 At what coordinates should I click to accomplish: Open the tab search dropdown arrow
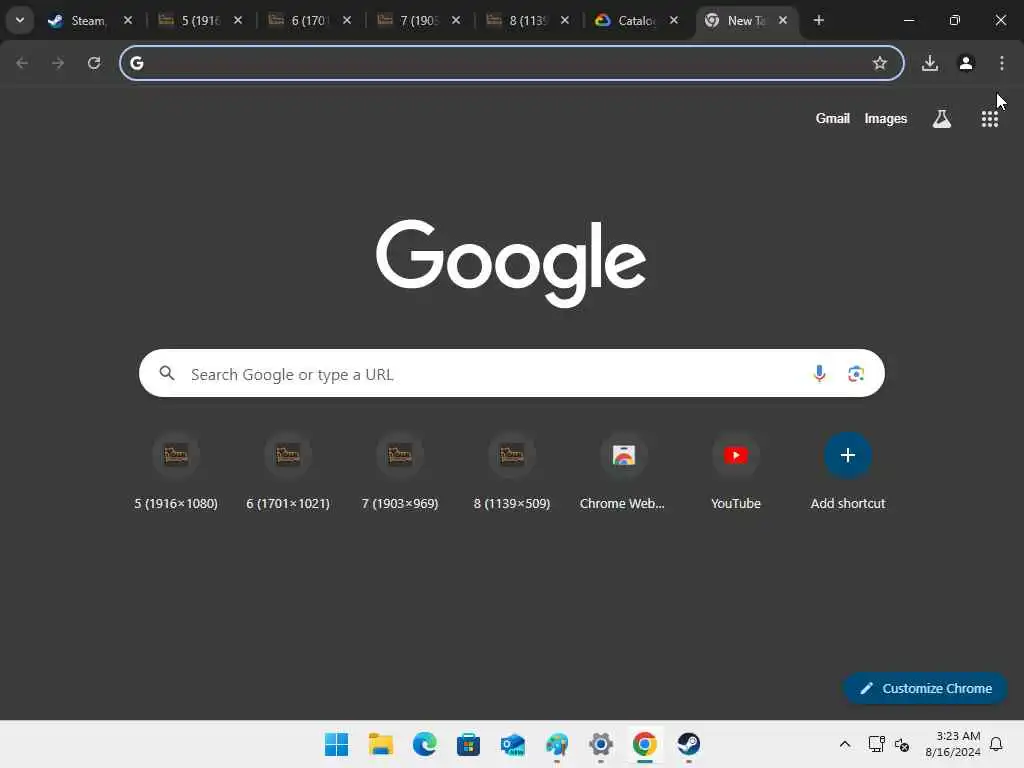[20, 20]
